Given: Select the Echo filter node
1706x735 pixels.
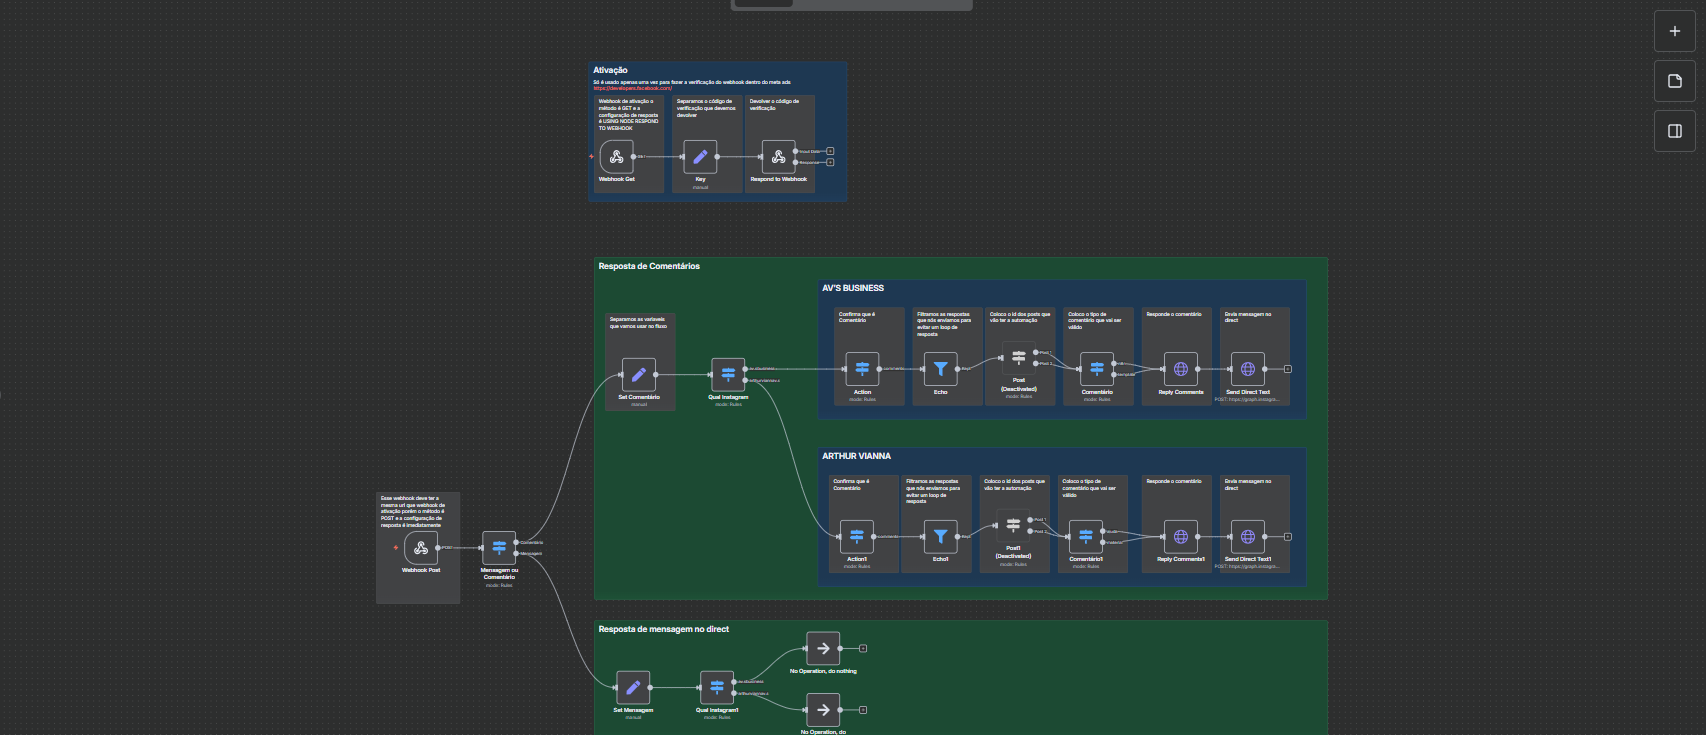Looking at the screenshot, I should point(940,369).
